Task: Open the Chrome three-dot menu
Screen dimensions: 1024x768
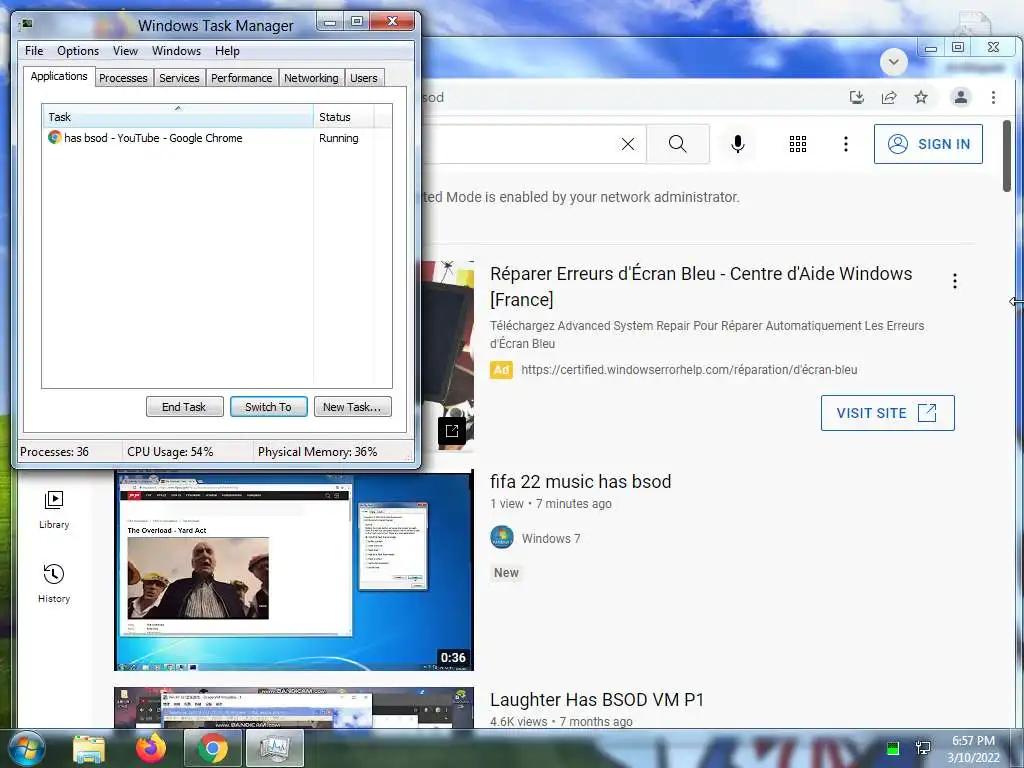Action: (993, 98)
